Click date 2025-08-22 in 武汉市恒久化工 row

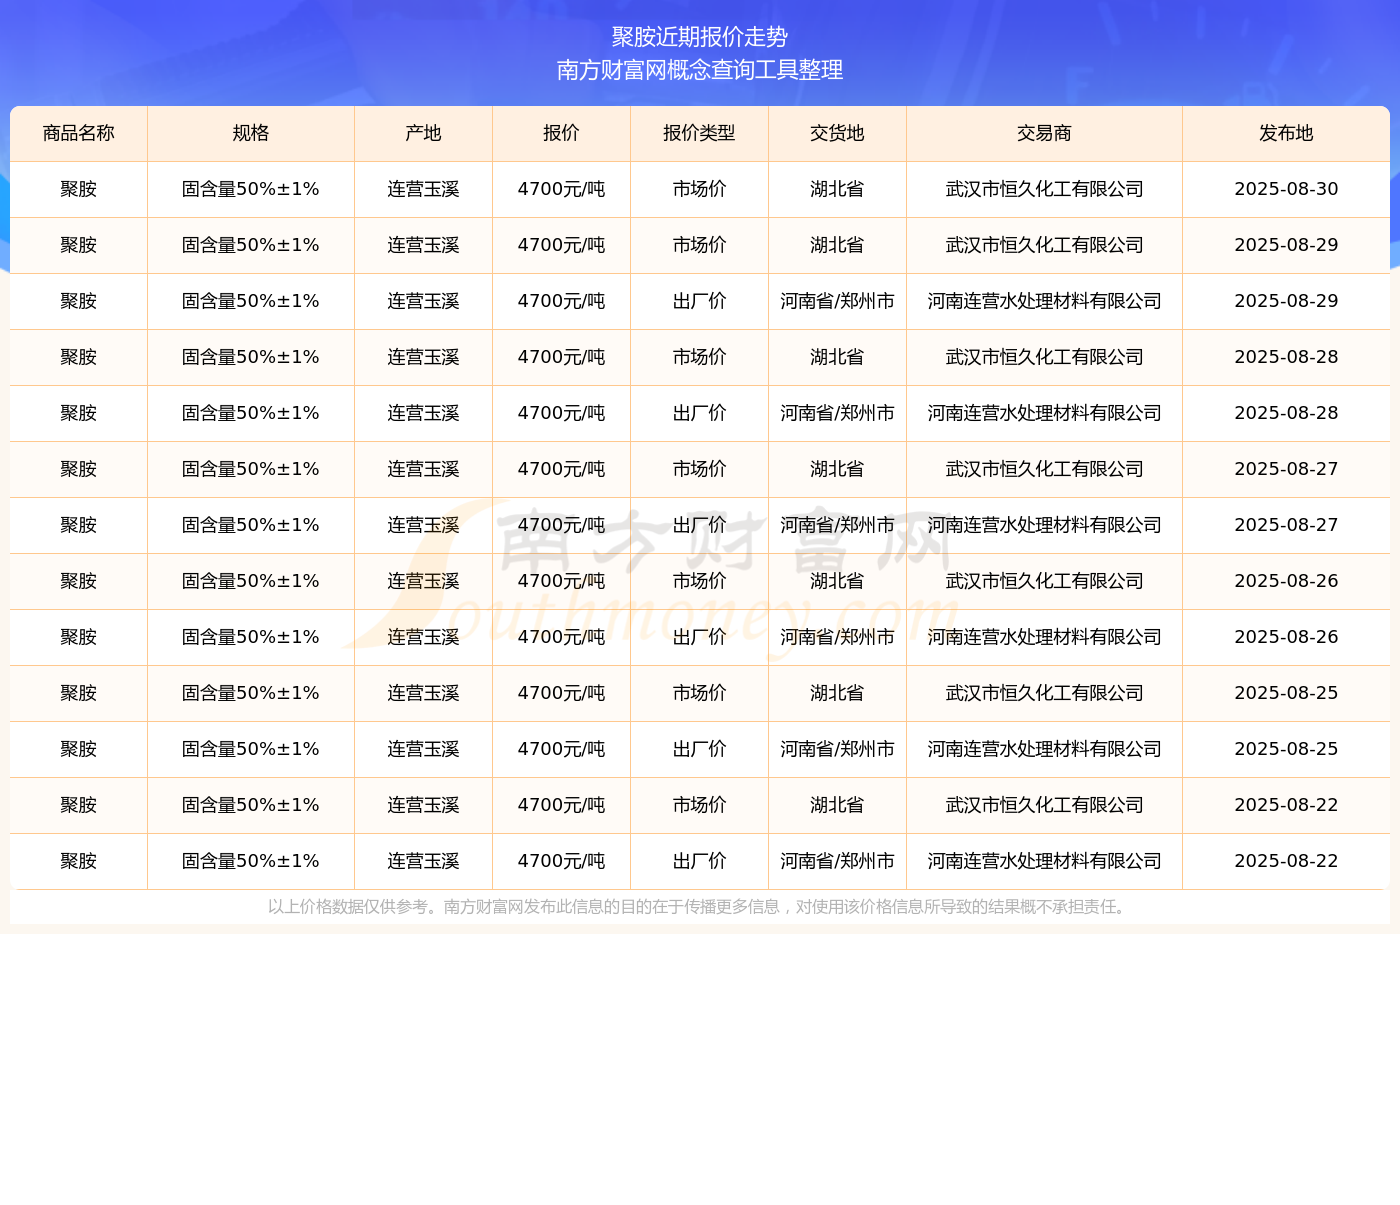(x=1286, y=805)
